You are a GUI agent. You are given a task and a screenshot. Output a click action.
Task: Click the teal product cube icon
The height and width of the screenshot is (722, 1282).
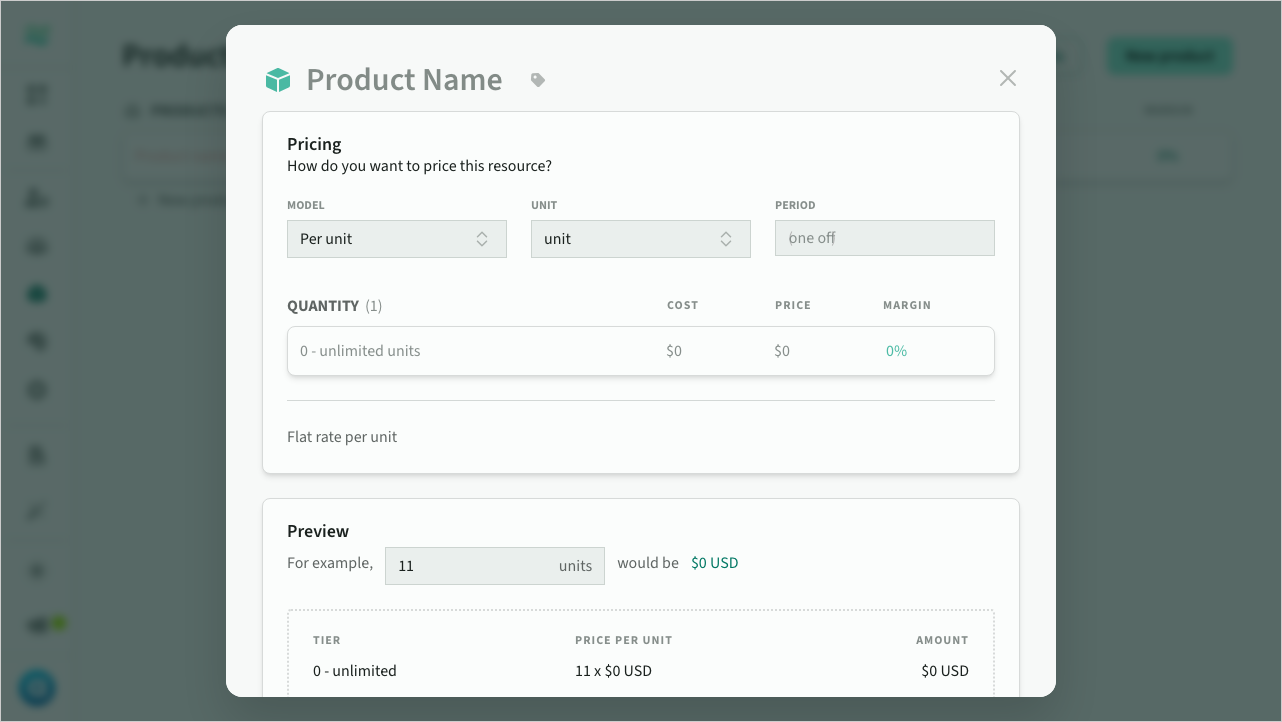pos(278,80)
